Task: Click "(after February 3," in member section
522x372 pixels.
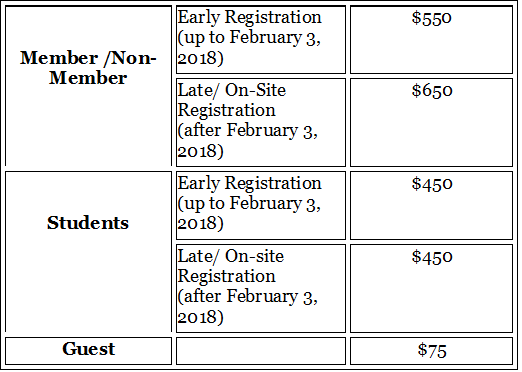Action: click(247, 130)
